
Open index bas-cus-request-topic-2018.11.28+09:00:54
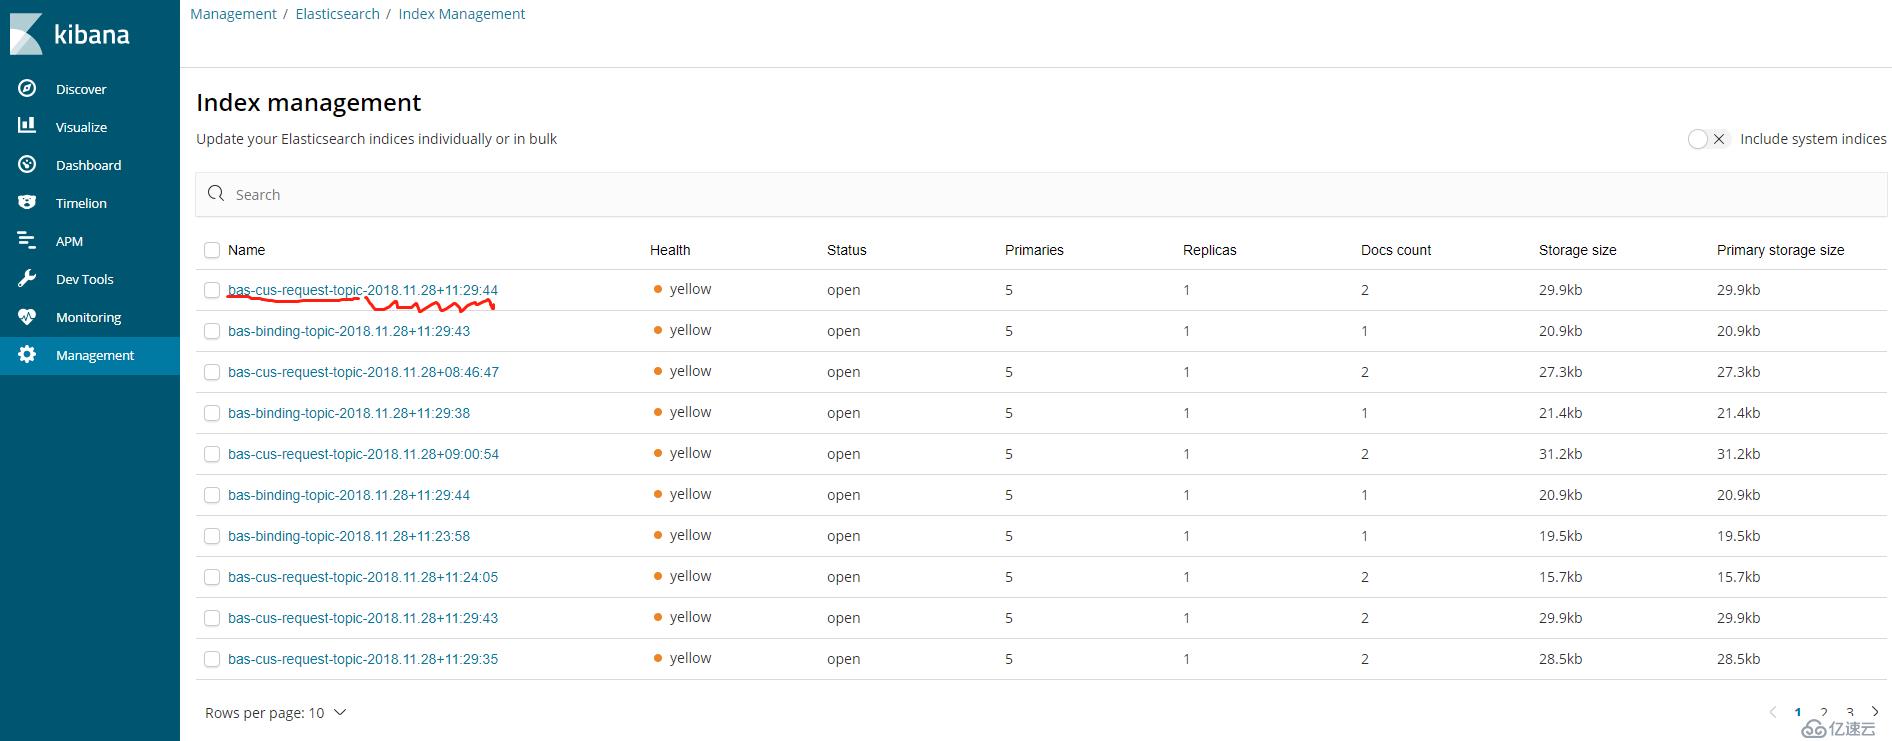pos(363,454)
